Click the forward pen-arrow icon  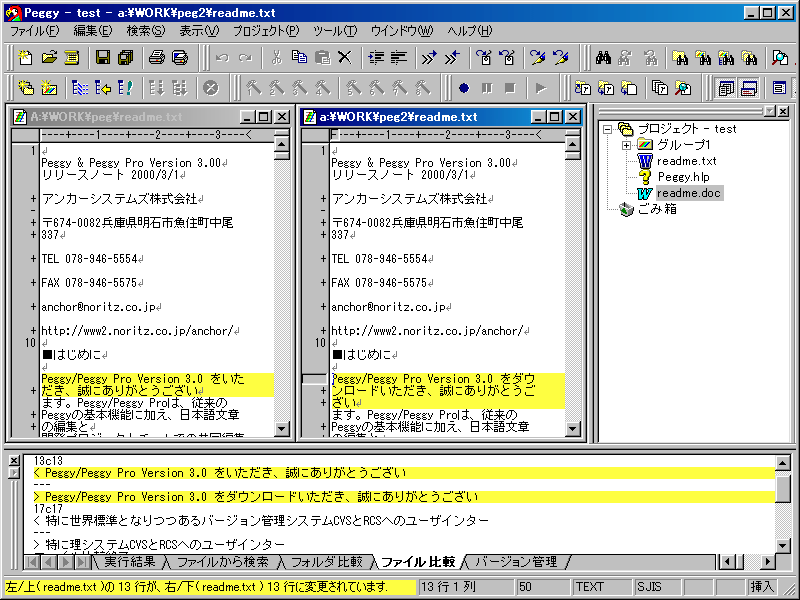[x=538, y=58]
